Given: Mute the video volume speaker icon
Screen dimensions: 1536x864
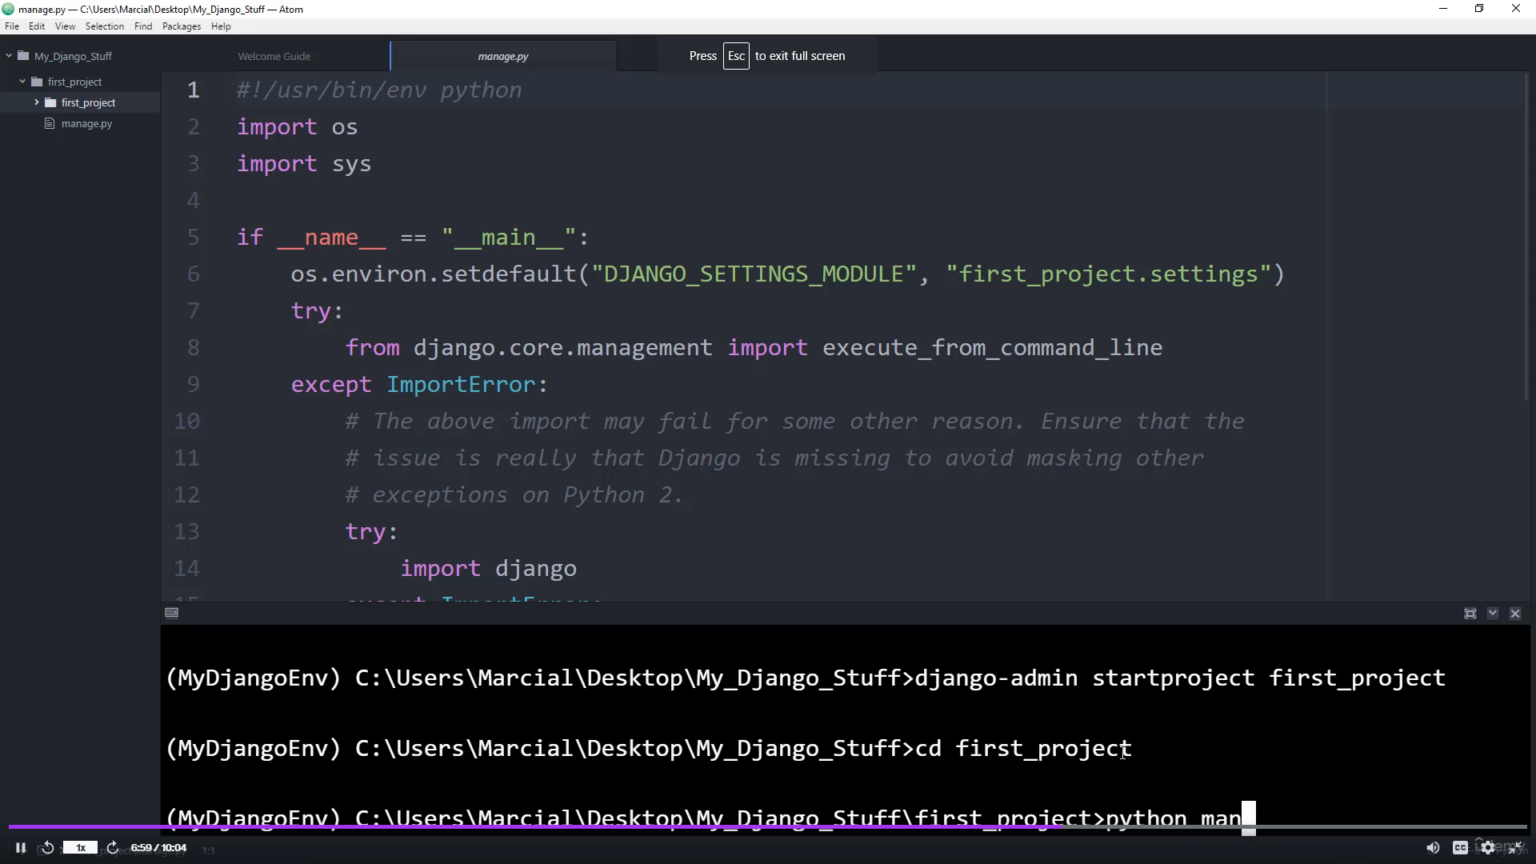Looking at the screenshot, I should pos(1432,848).
